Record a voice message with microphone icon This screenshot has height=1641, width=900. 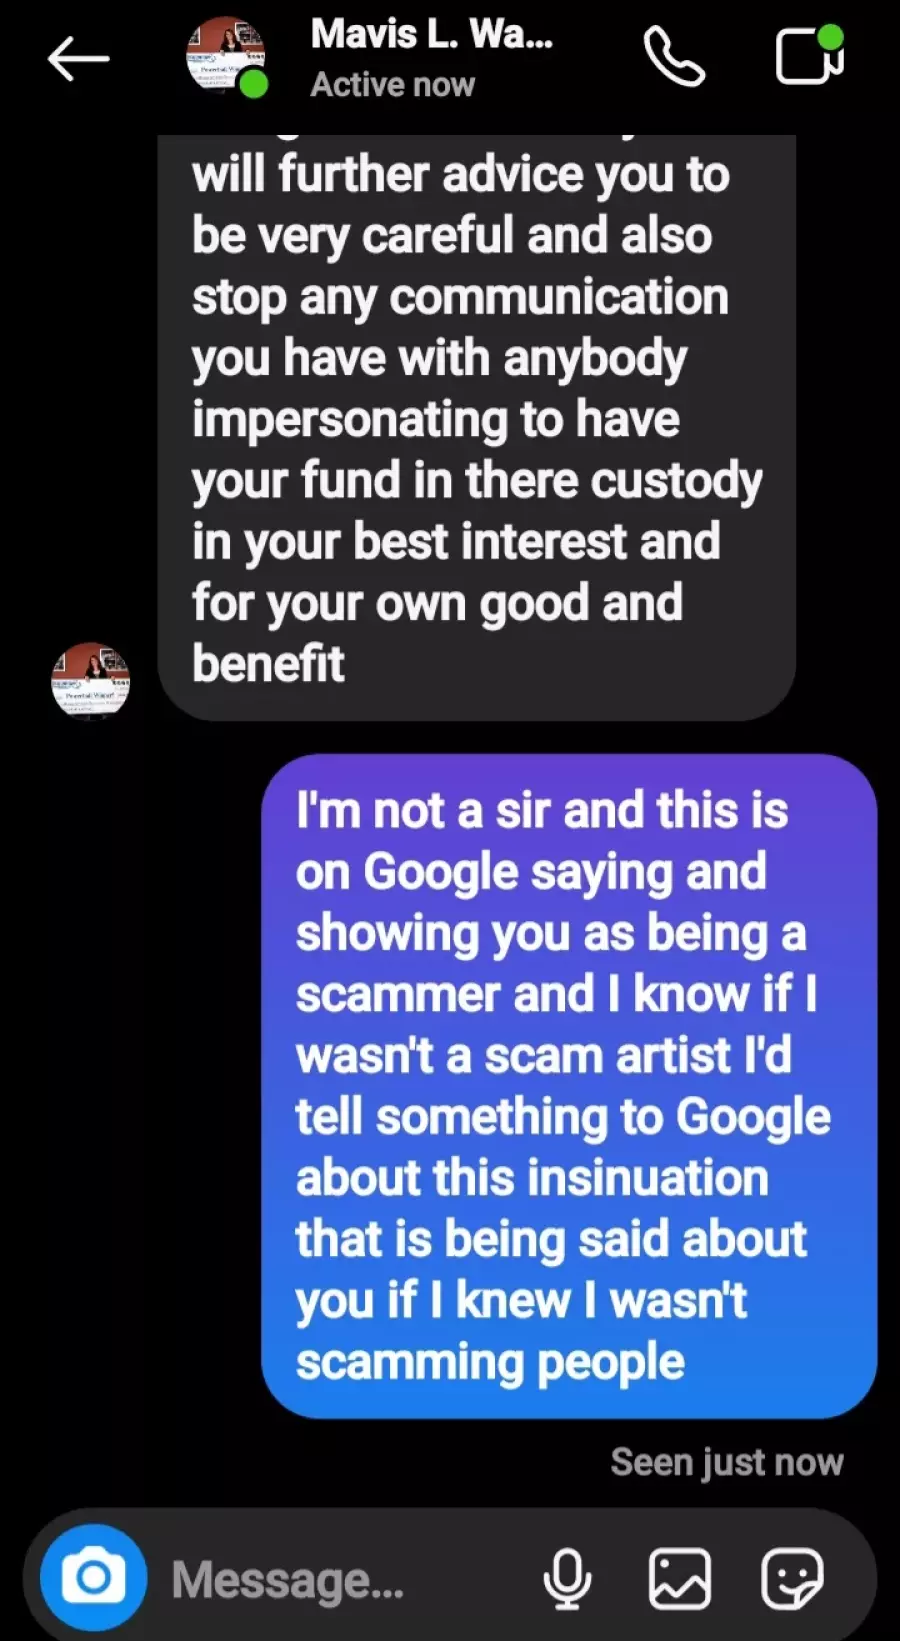coord(567,1579)
